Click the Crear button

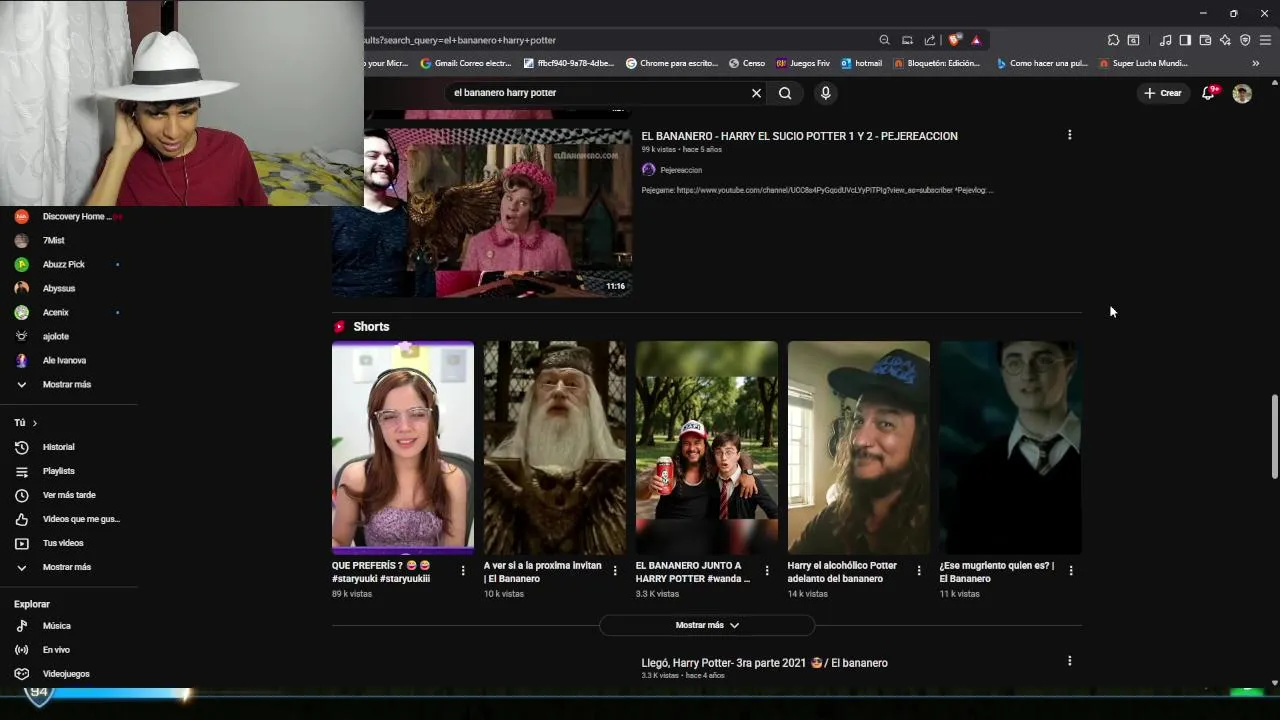[1163, 93]
